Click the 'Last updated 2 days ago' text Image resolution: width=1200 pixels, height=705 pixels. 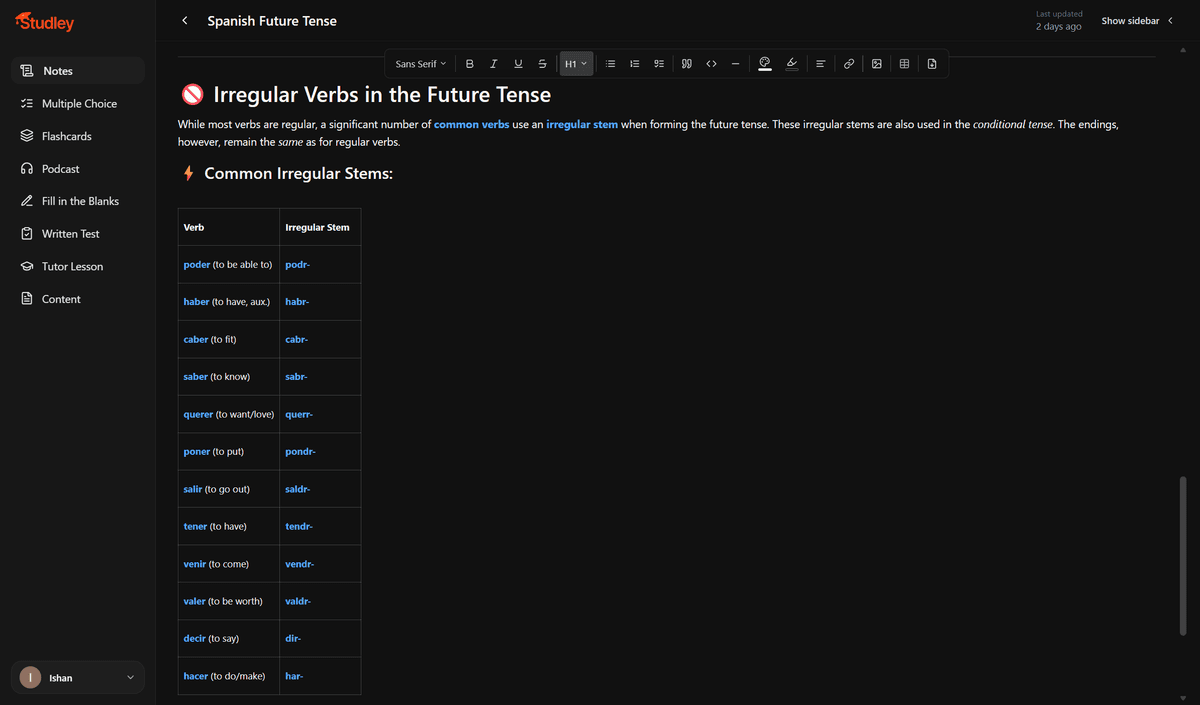point(1059,21)
